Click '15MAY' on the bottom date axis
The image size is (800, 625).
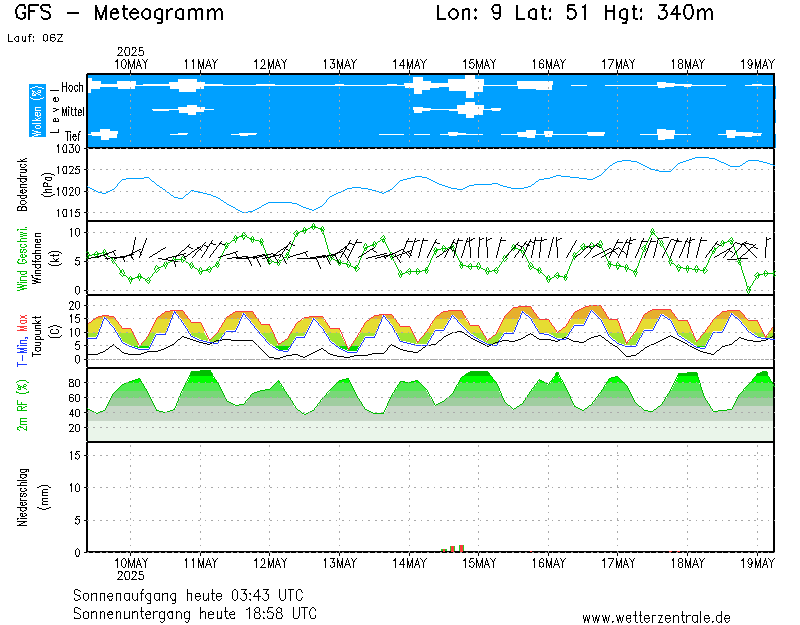[x=479, y=563]
